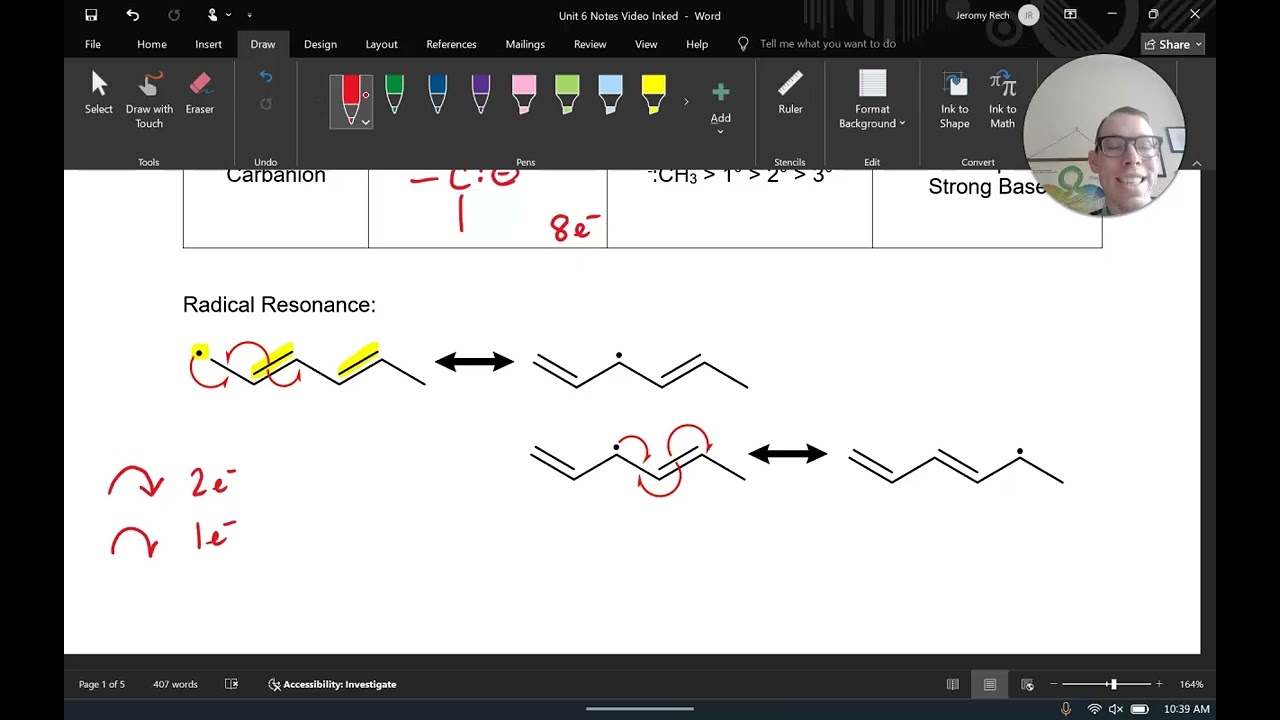Choose the Select cursor tool

coord(99,93)
